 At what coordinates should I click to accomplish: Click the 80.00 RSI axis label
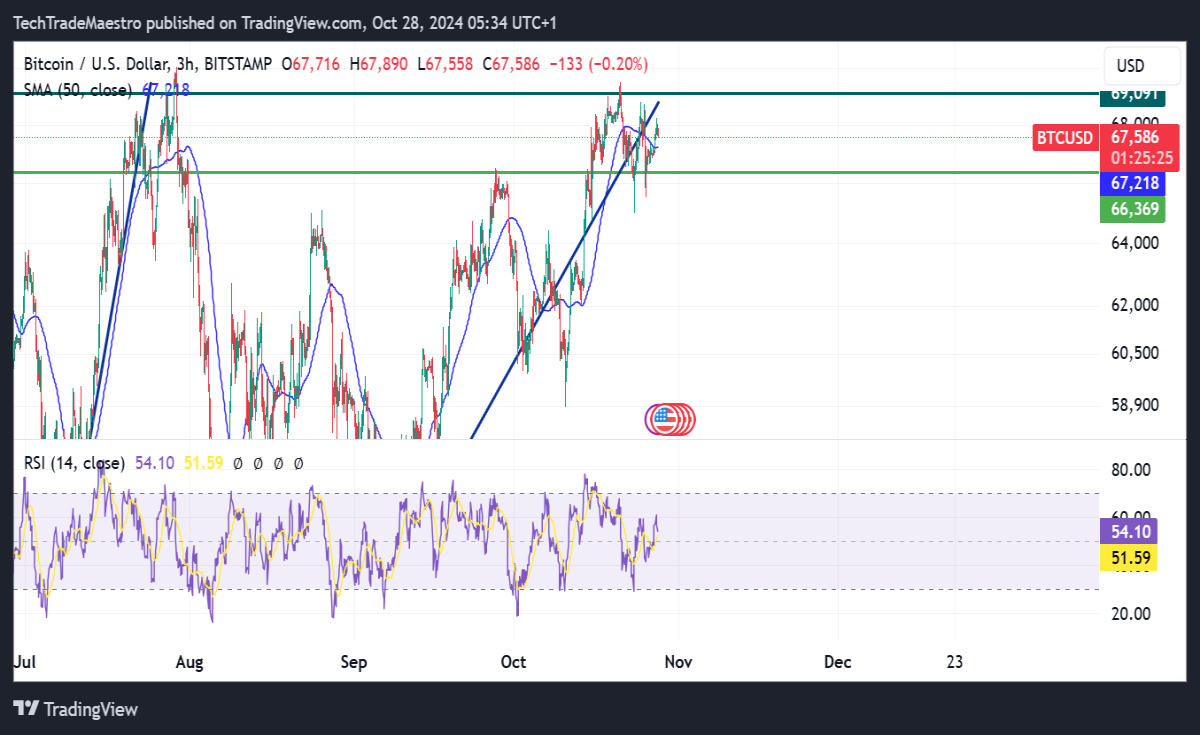click(x=1130, y=470)
